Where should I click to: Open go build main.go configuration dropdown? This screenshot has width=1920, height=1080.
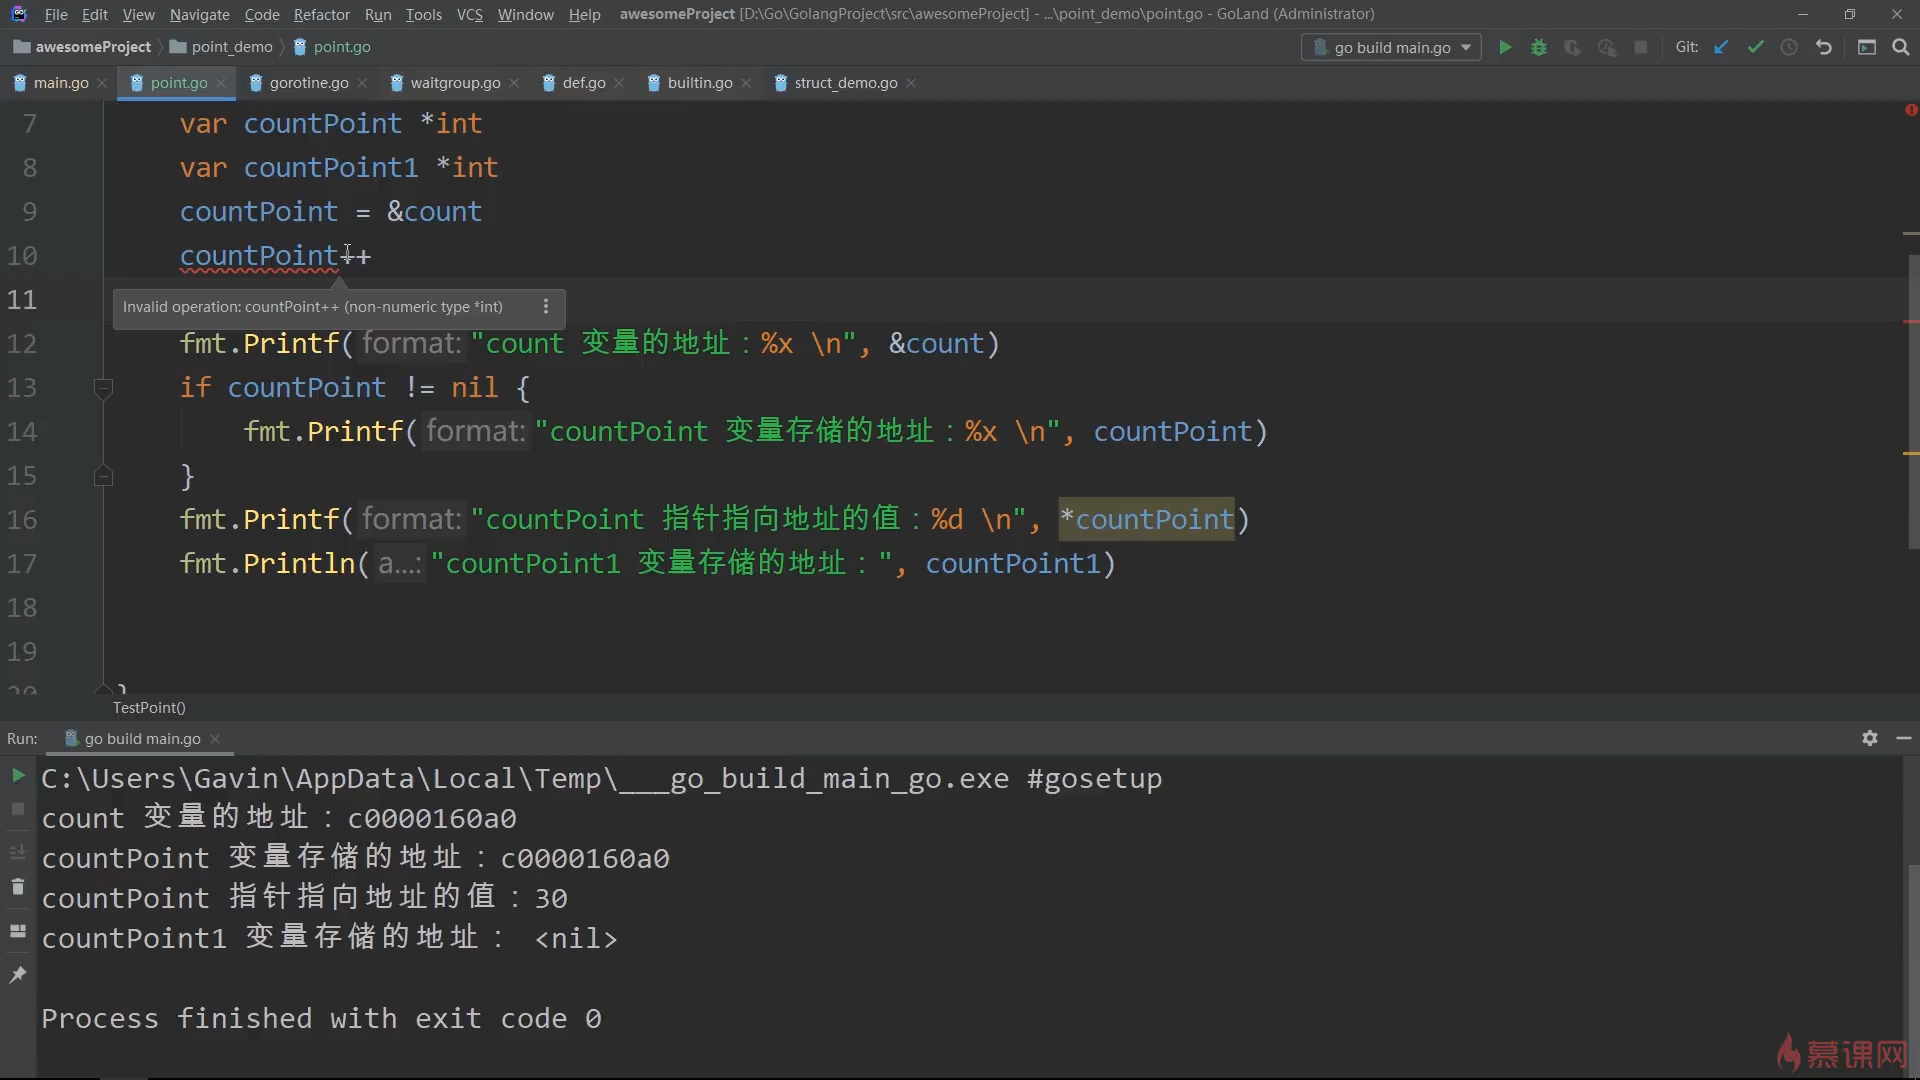1391,47
